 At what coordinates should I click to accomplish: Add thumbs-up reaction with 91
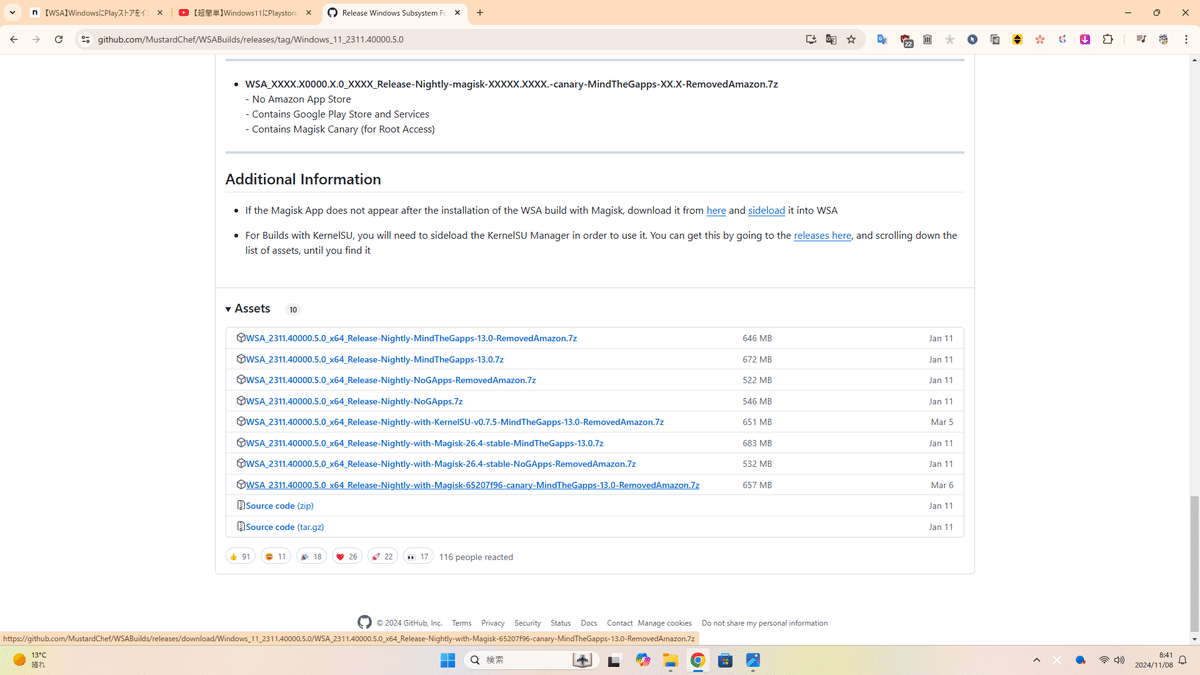240,556
